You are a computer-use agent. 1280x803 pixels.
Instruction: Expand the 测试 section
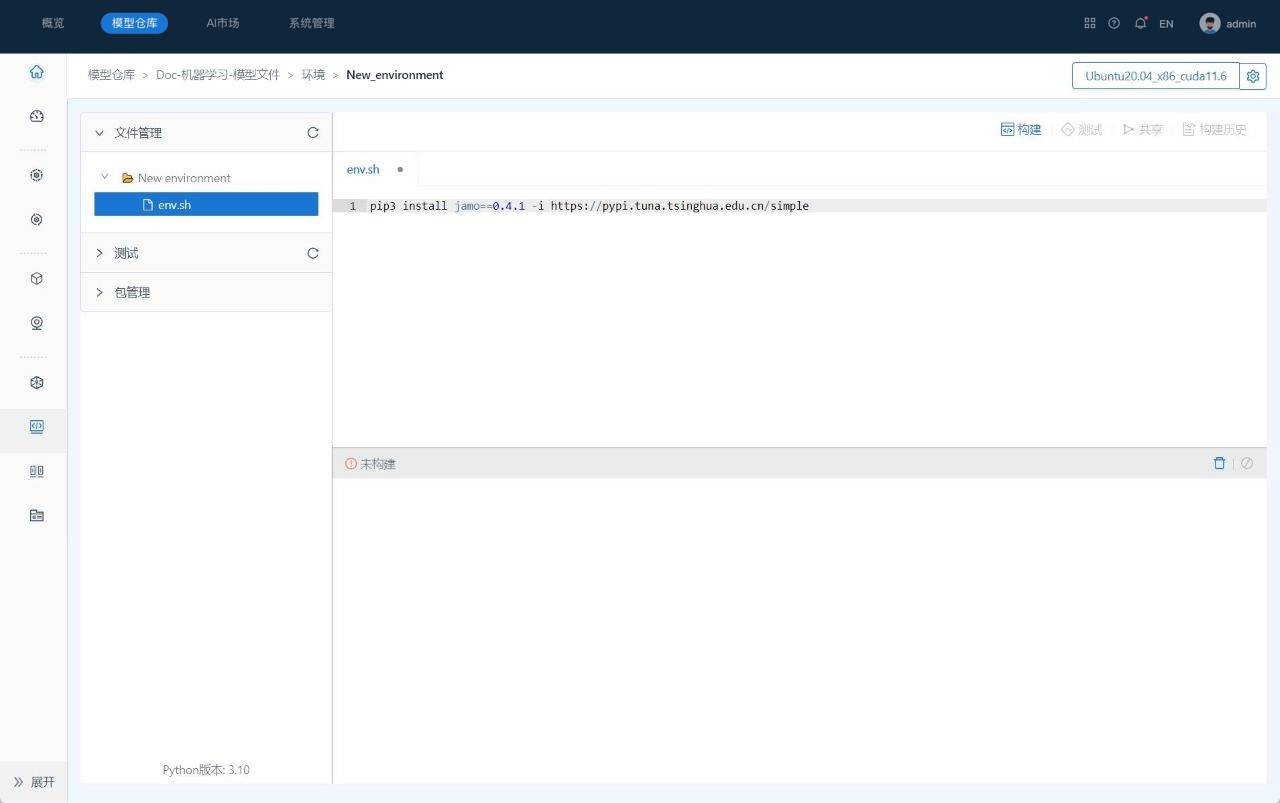point(99,253)
